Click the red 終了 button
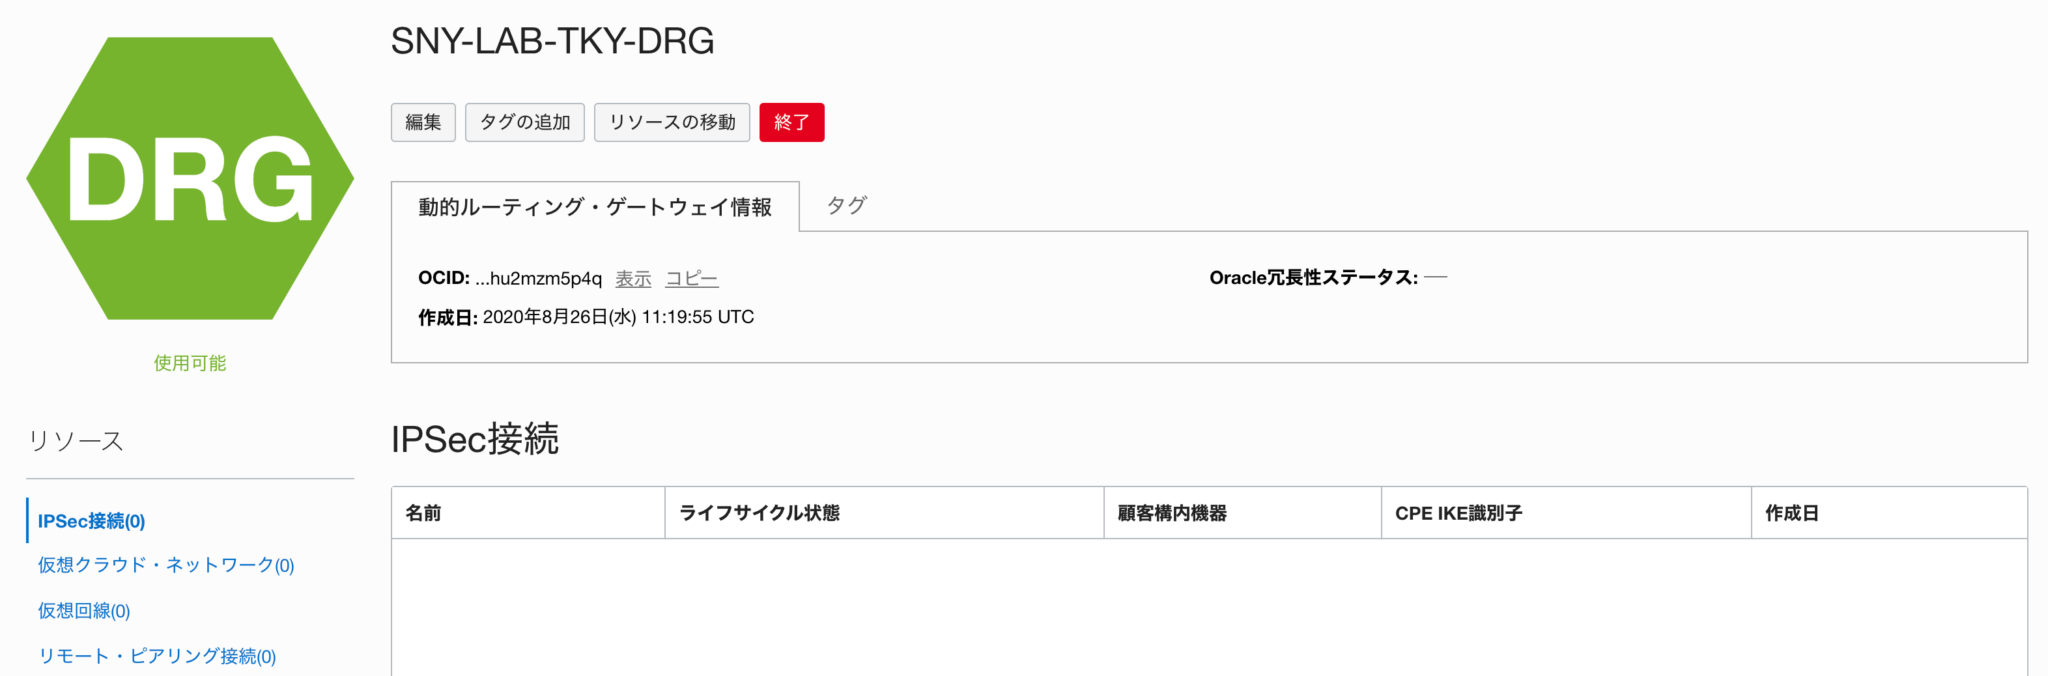Screen dimensions: 2048x676 click(x=791, y=121)
